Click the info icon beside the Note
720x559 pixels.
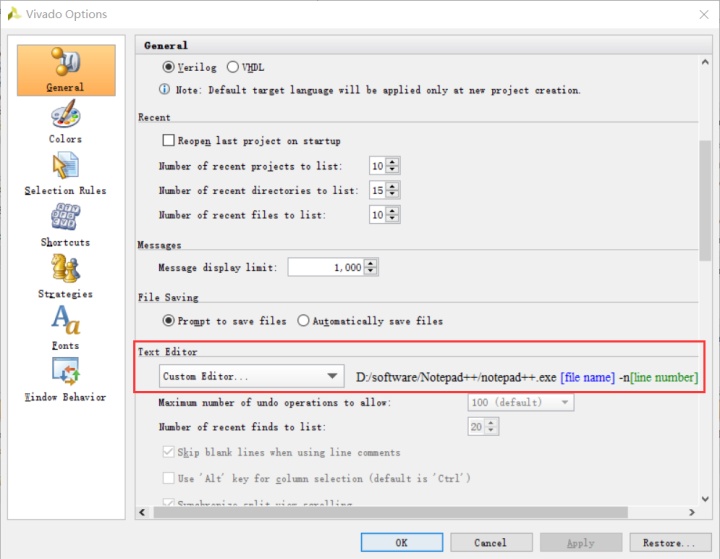(164, 89)
